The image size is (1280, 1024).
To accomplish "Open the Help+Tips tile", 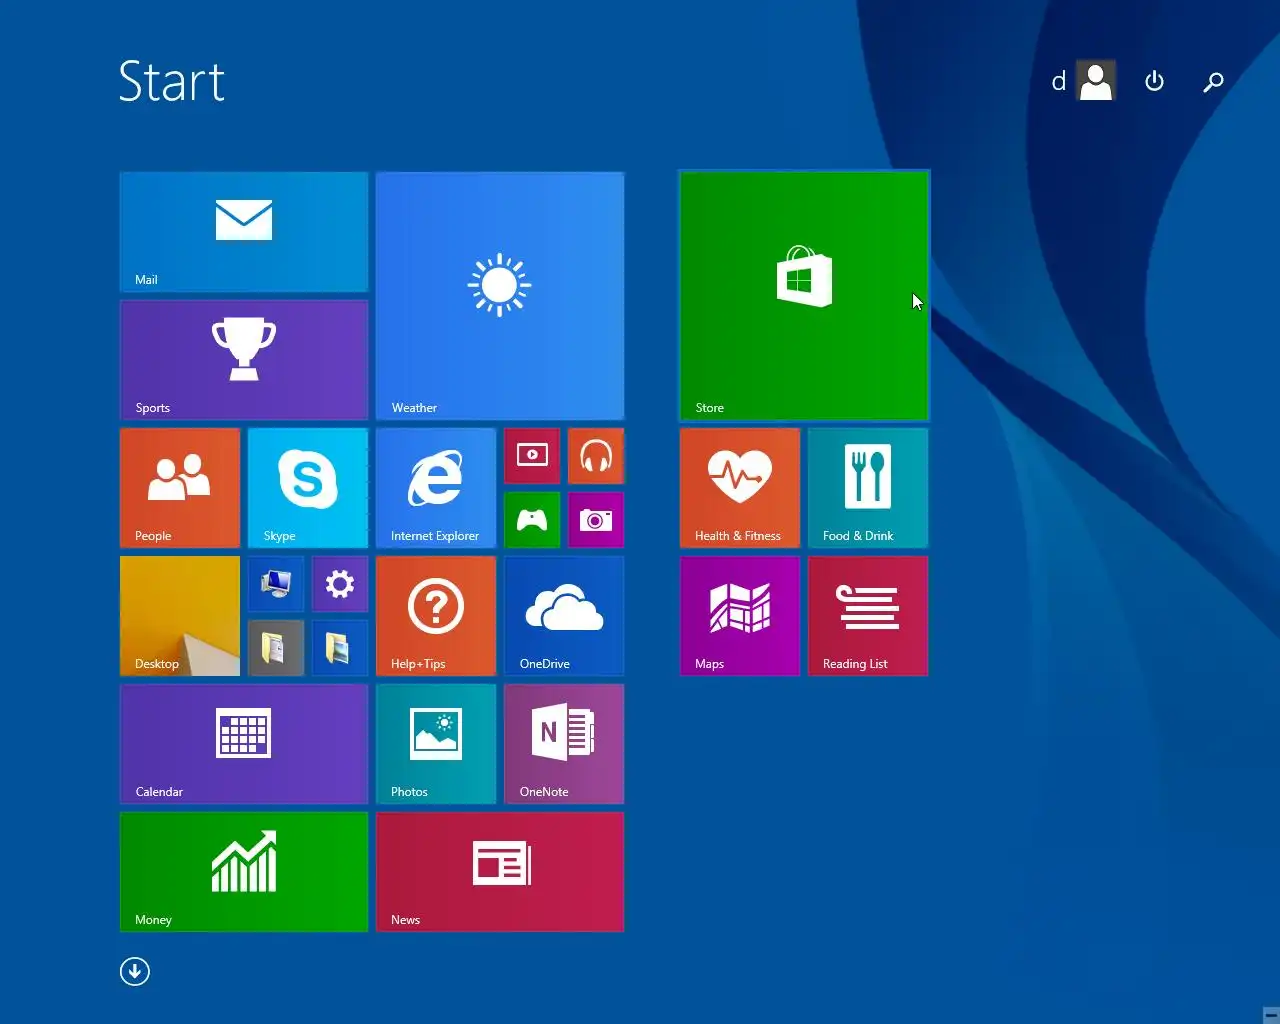I will coord(436,616).
